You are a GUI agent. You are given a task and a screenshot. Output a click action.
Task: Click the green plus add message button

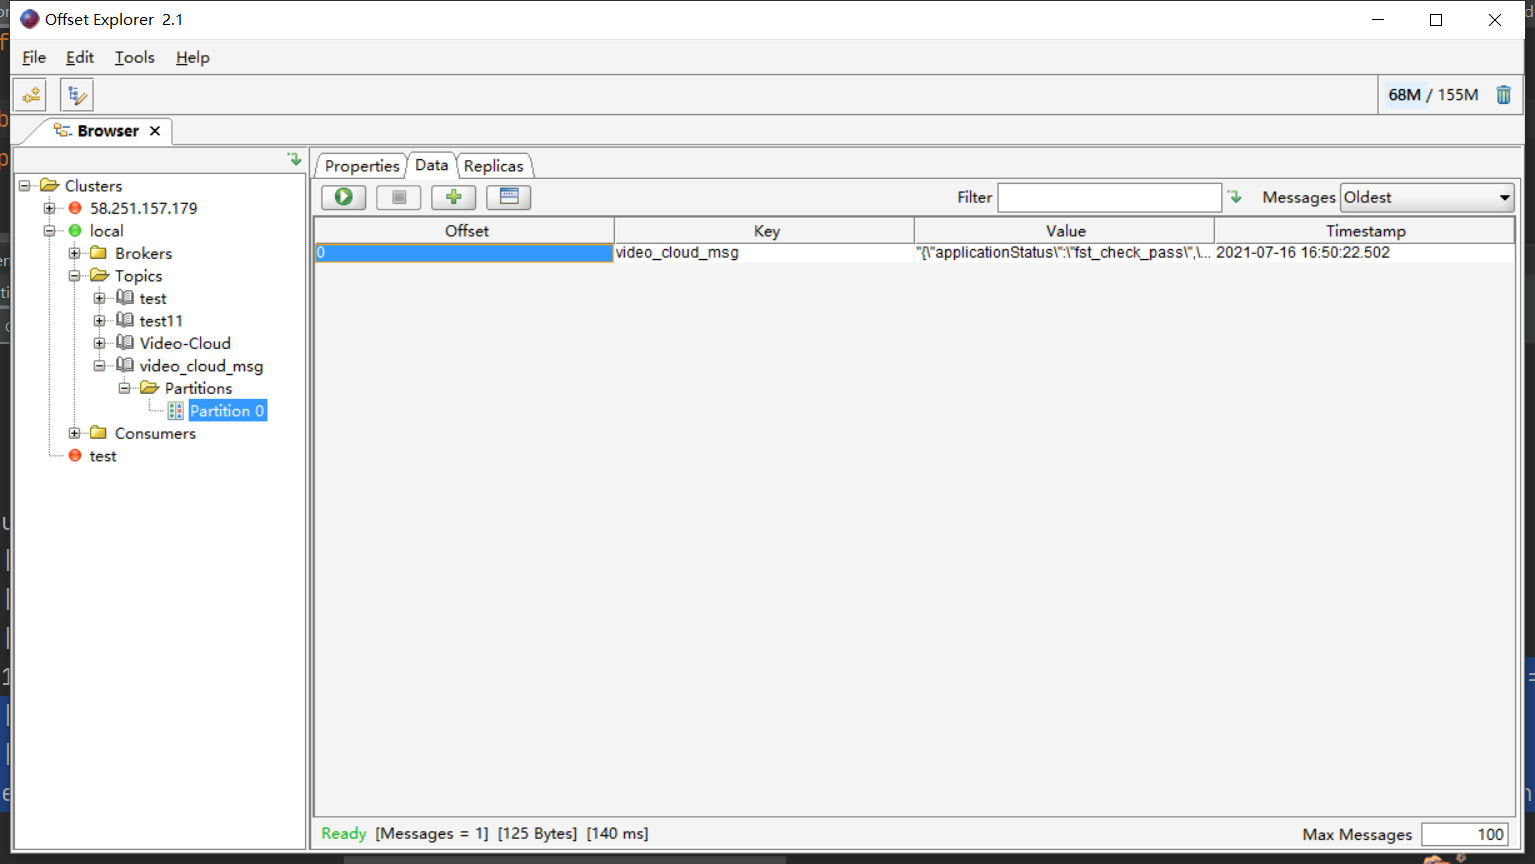[x=453, y=197]
